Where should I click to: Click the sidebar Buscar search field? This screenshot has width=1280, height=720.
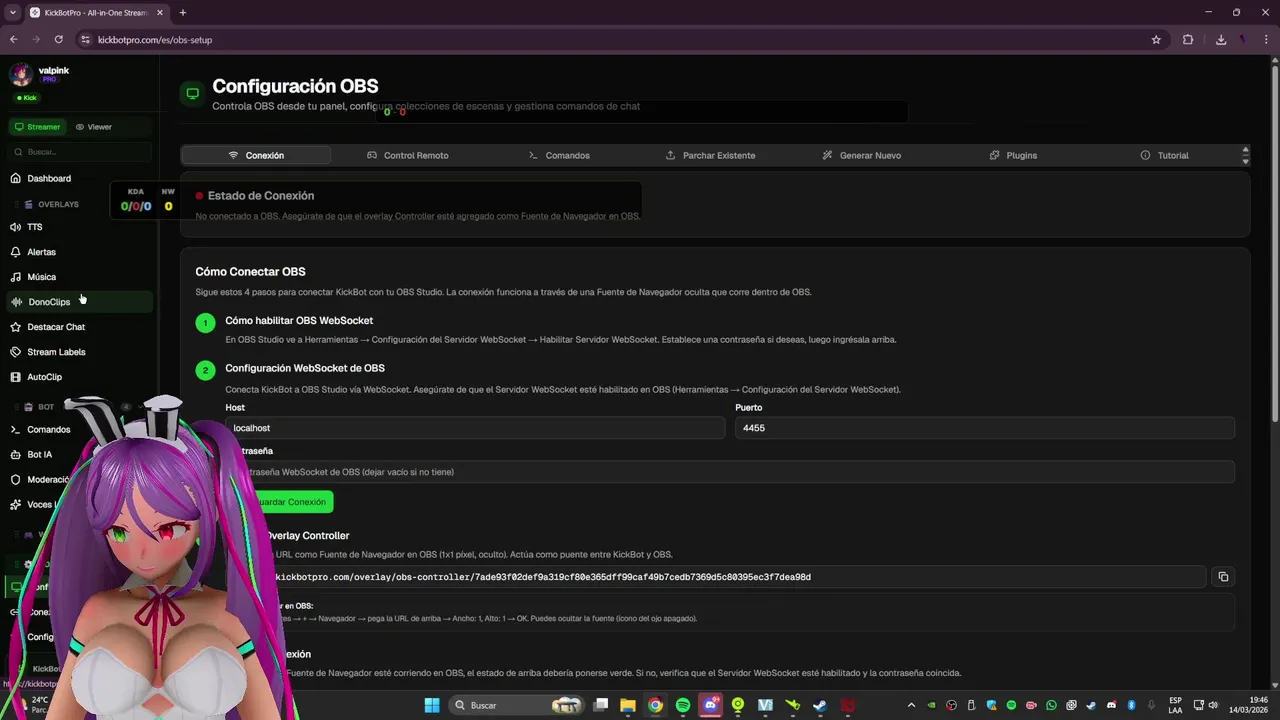coord(80,152)
